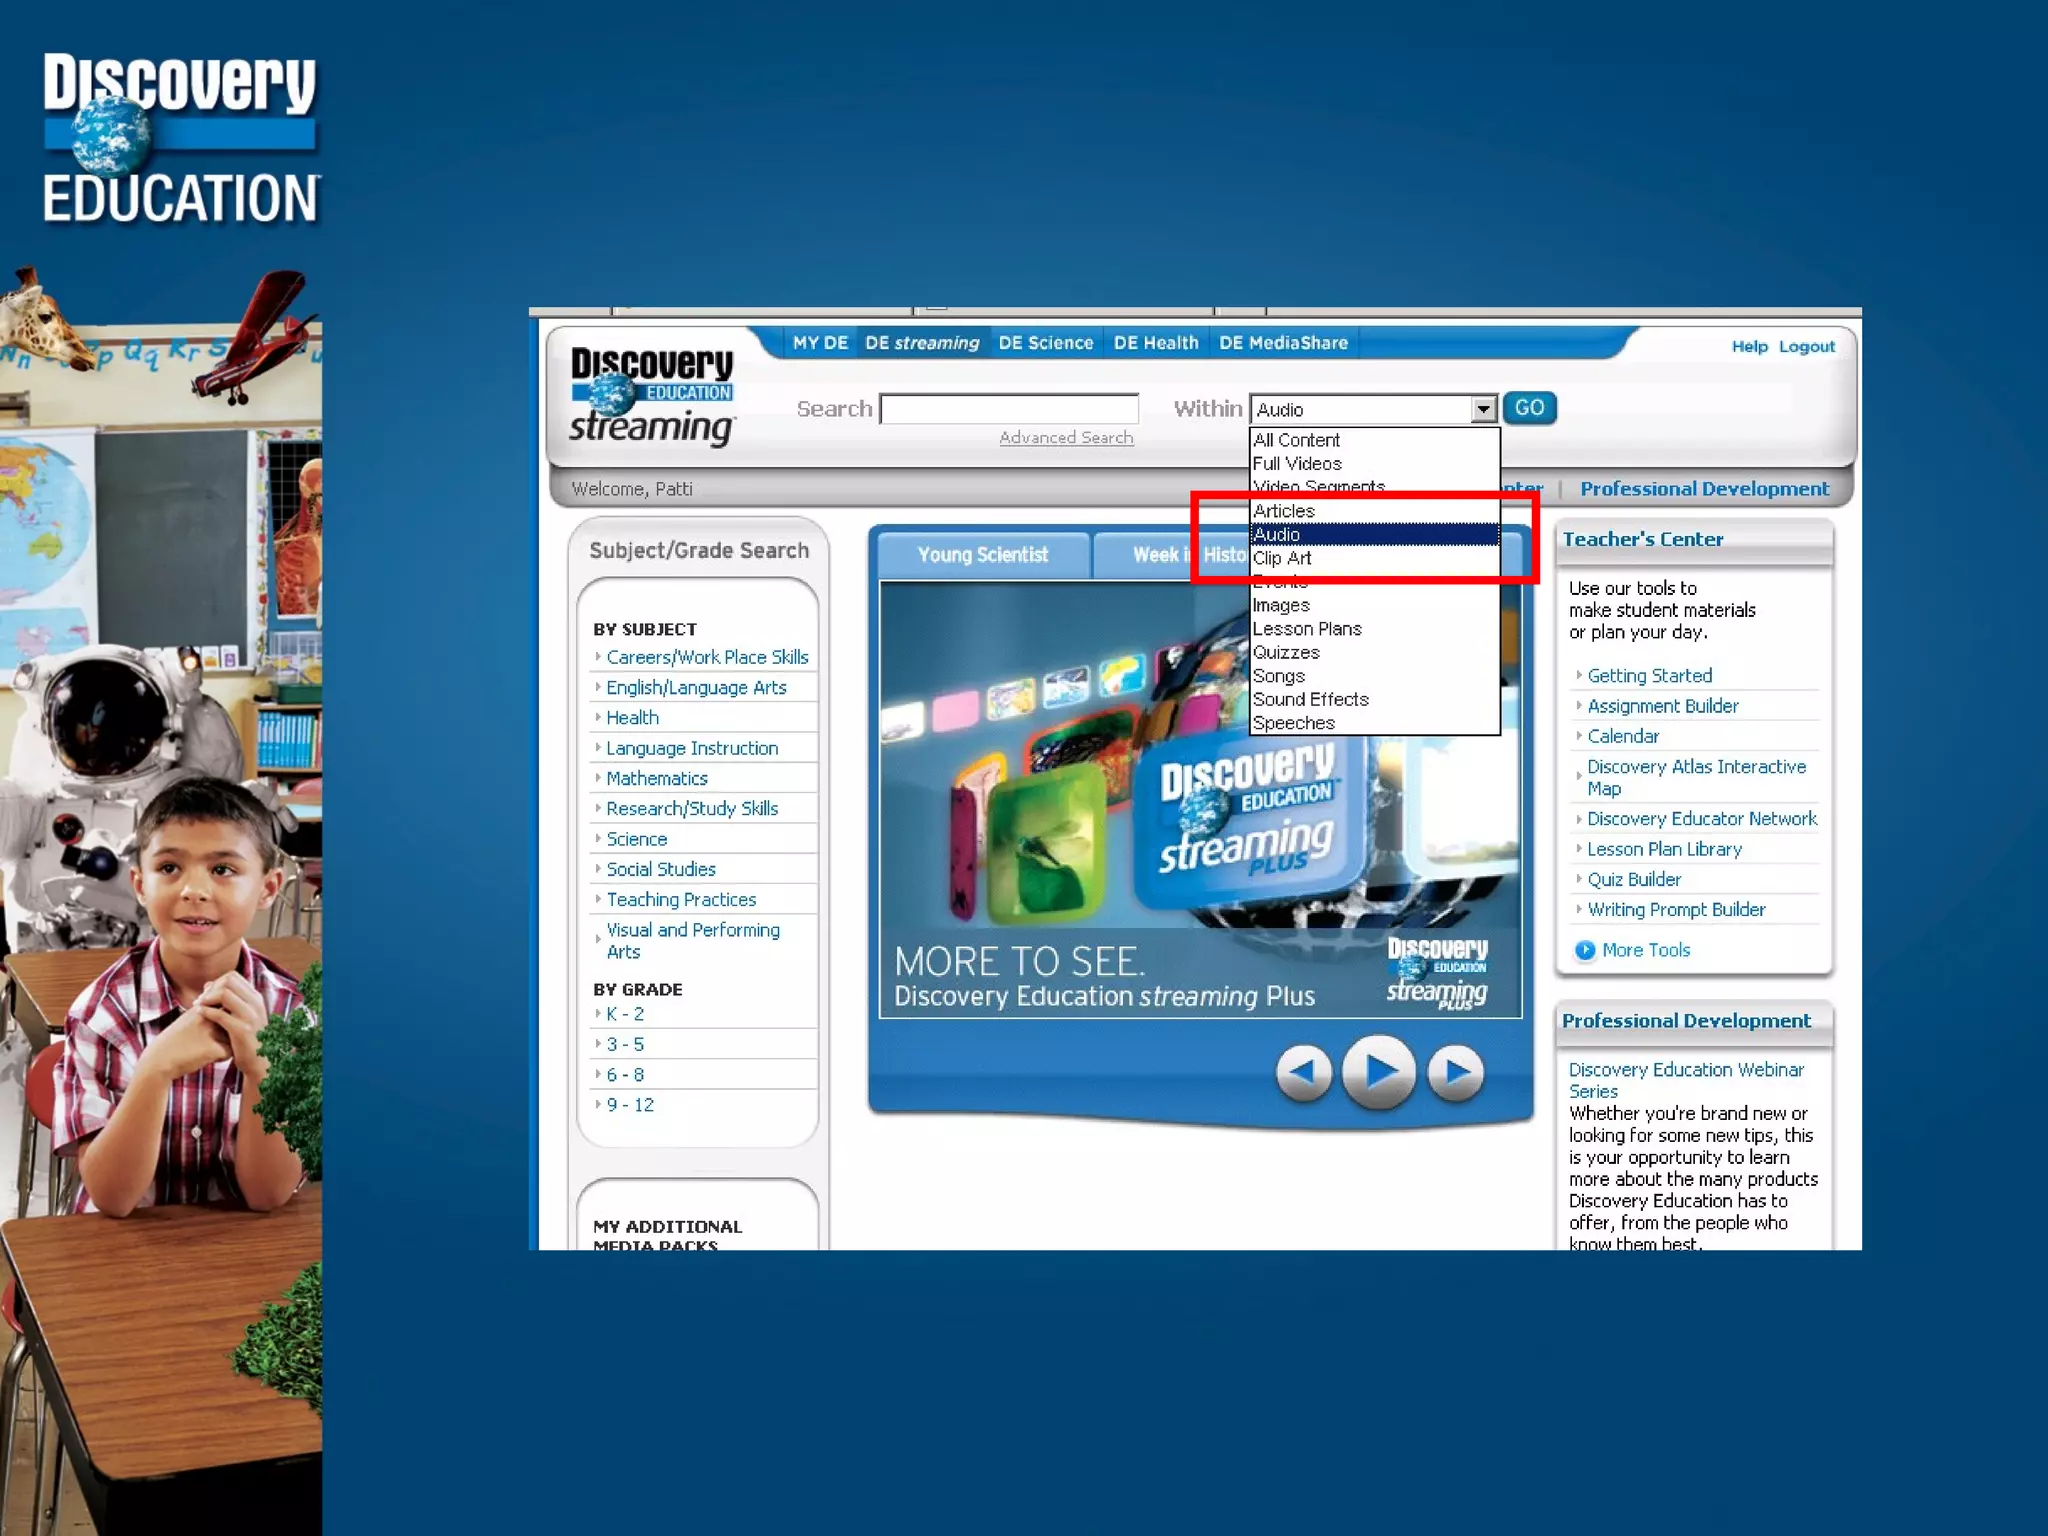Viewport: 2048px width, 1536px height.
Task: Switch to the DE Science tab
Action: pyautogui.click(x=1045, y=343)
